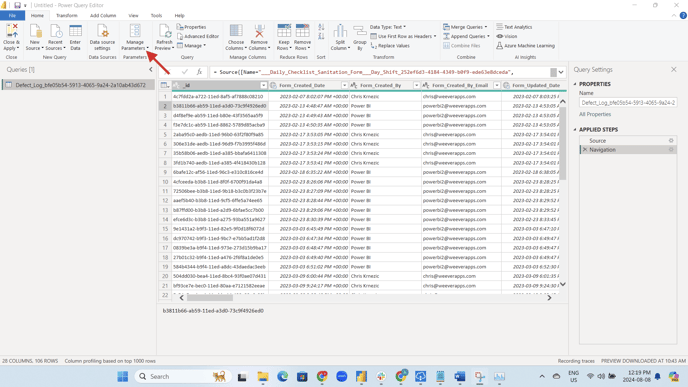Image resolution: width=688 pixels, height=387 pixels.
Task: Click the Keep Rows icon
Action: [284, 31]
